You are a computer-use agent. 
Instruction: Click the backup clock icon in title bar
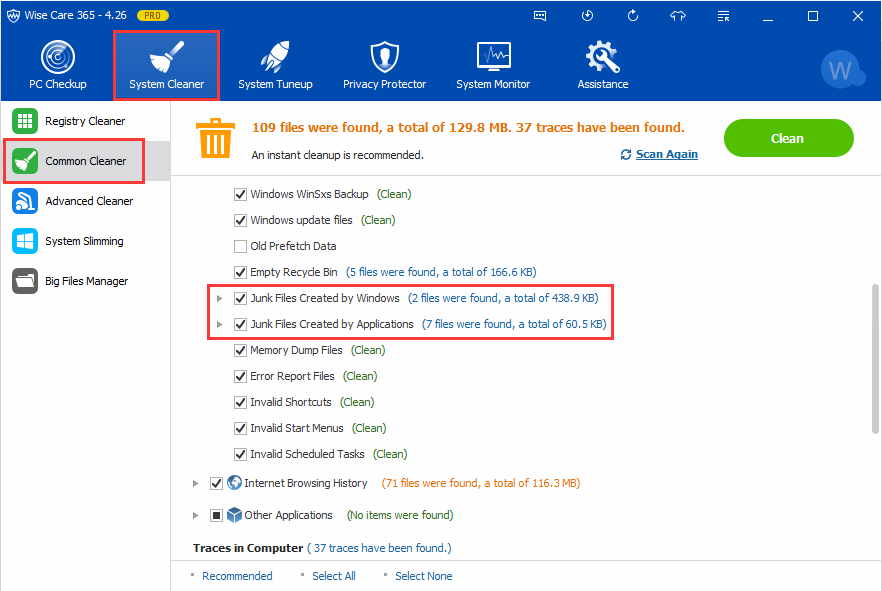pos(587,16)
